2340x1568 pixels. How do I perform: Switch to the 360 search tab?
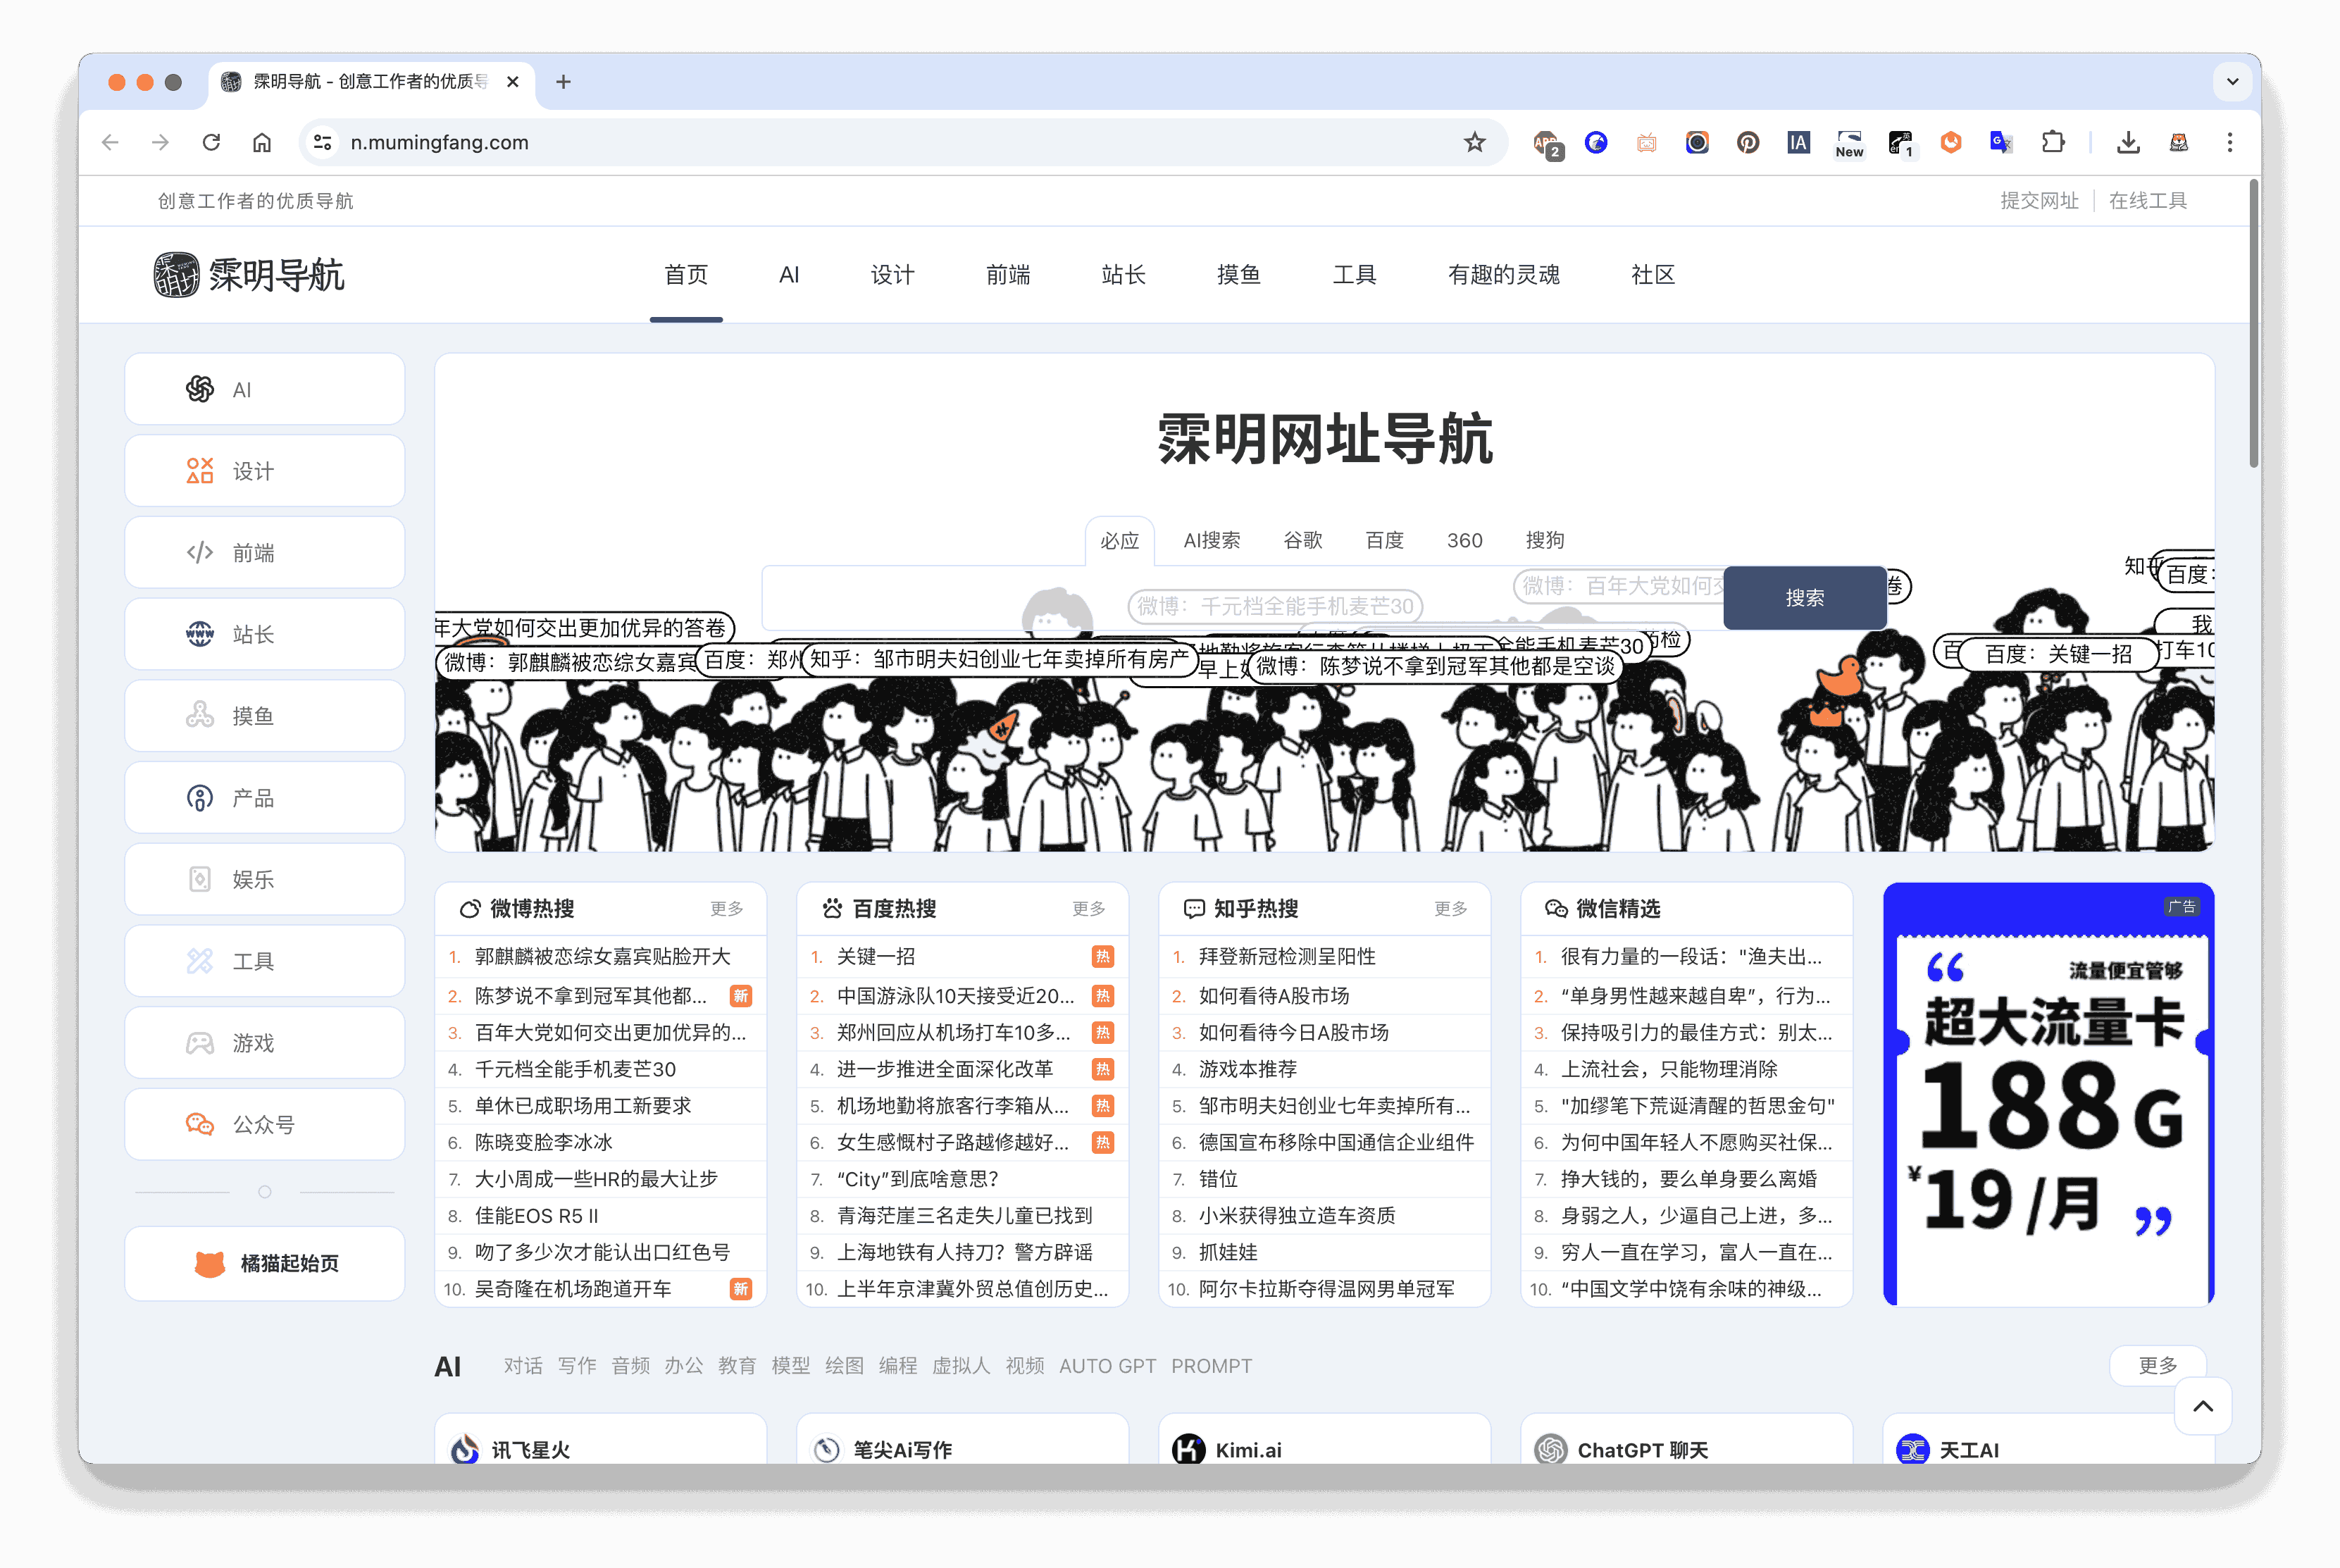[x=1465, y=541]
